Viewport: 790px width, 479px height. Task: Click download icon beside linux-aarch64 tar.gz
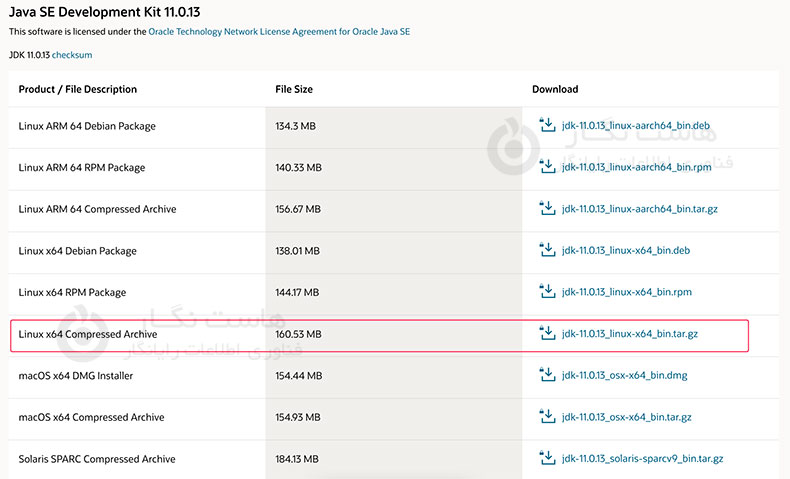coord(546,209)
